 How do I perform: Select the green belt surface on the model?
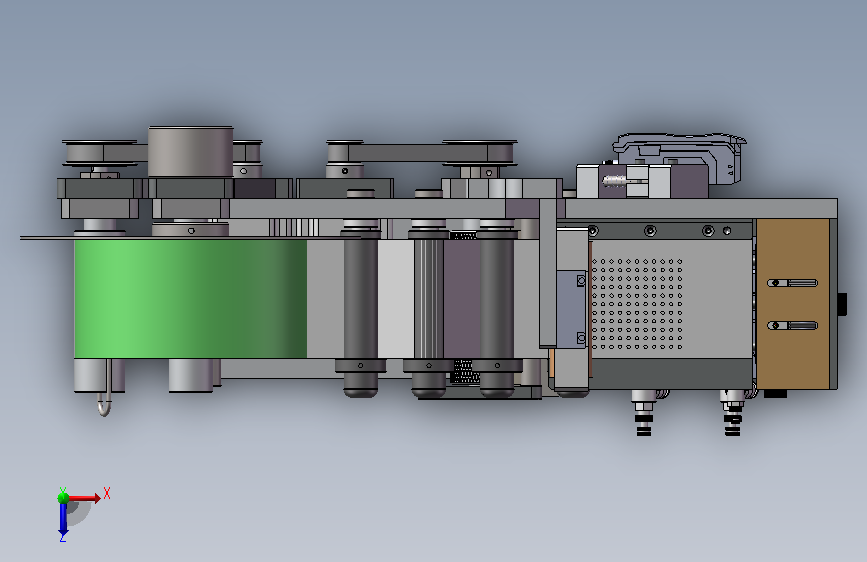click(x=191, y=299)
